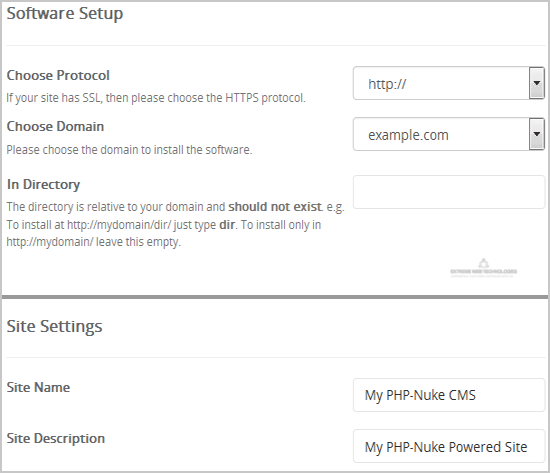This screenshot has height=473, width=550.
Task: Open the protocol dropdown arrow next to http://
Action: (536, 83)
